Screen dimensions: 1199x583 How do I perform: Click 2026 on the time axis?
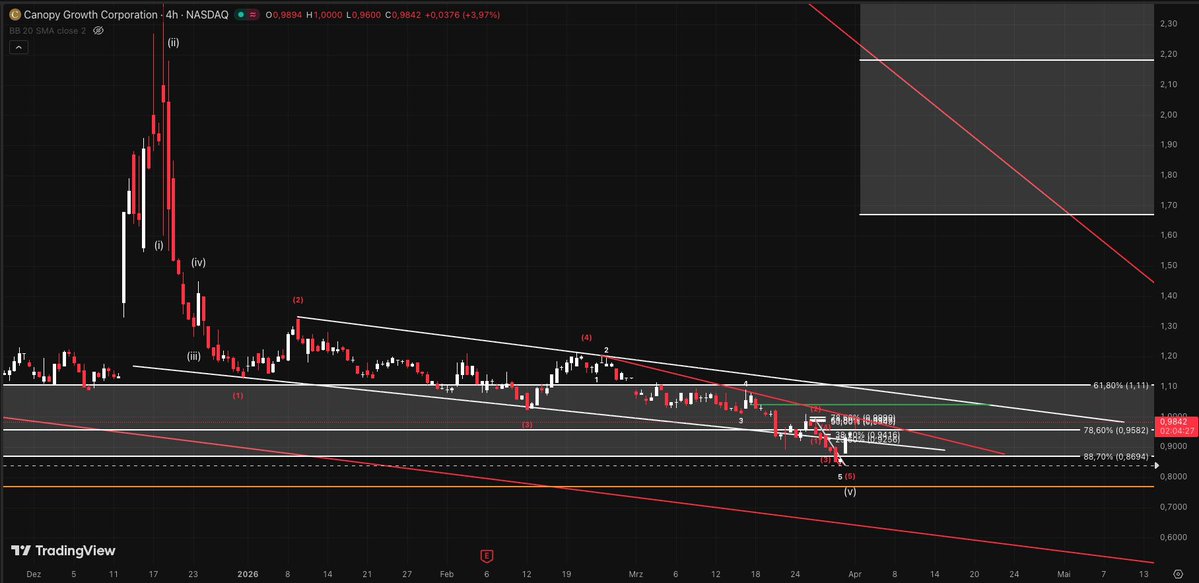pyautogui.click(x=248, y=573)
